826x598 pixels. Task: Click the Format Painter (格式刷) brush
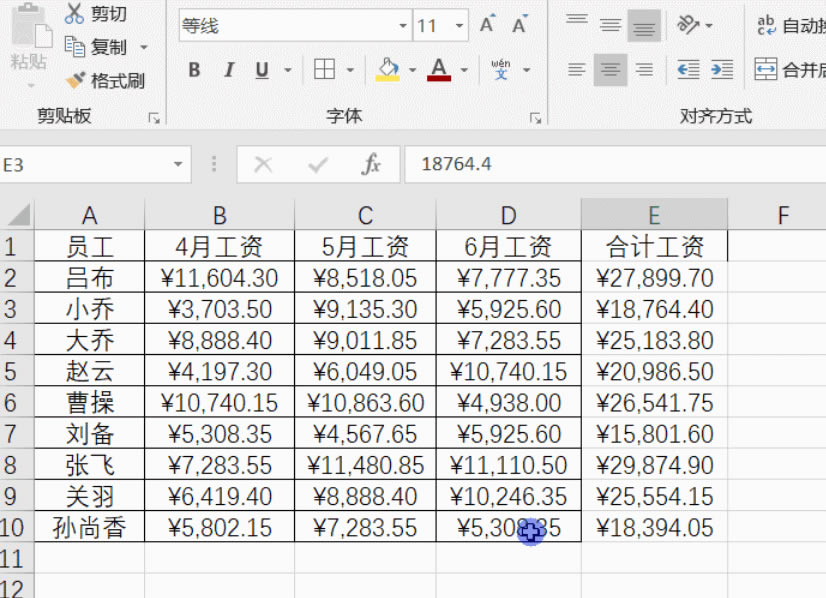click(75, 81)
